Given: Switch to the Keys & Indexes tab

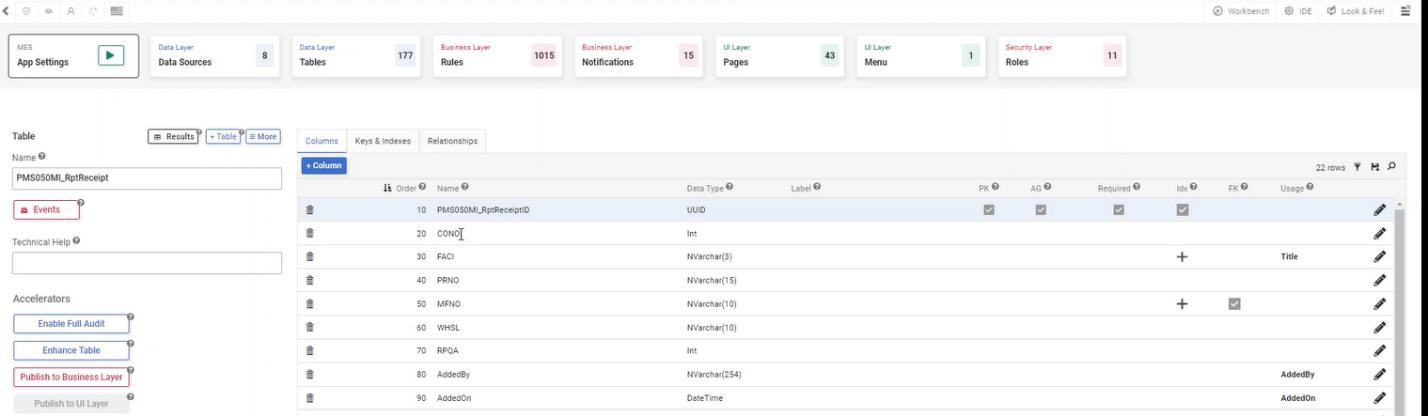Looking at the screenshot, I should [x=382, y=141].
